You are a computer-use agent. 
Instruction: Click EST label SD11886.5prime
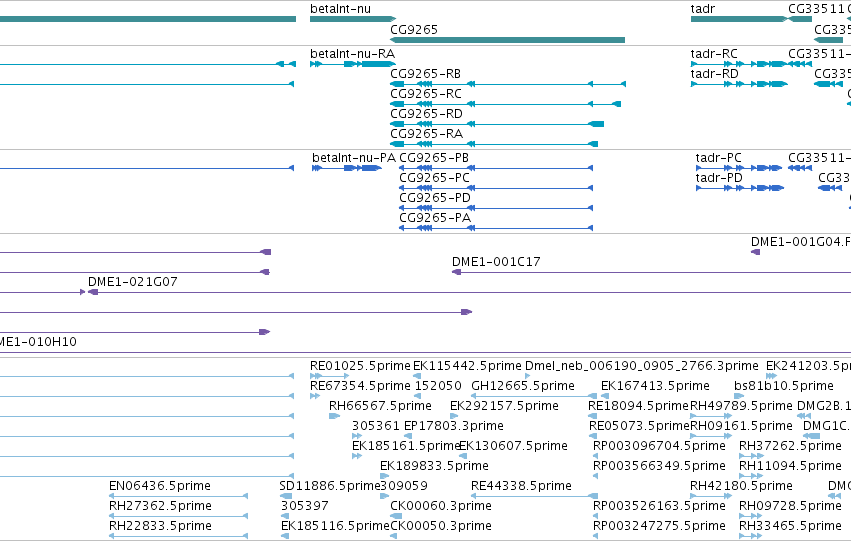click(x=329, y=487)
